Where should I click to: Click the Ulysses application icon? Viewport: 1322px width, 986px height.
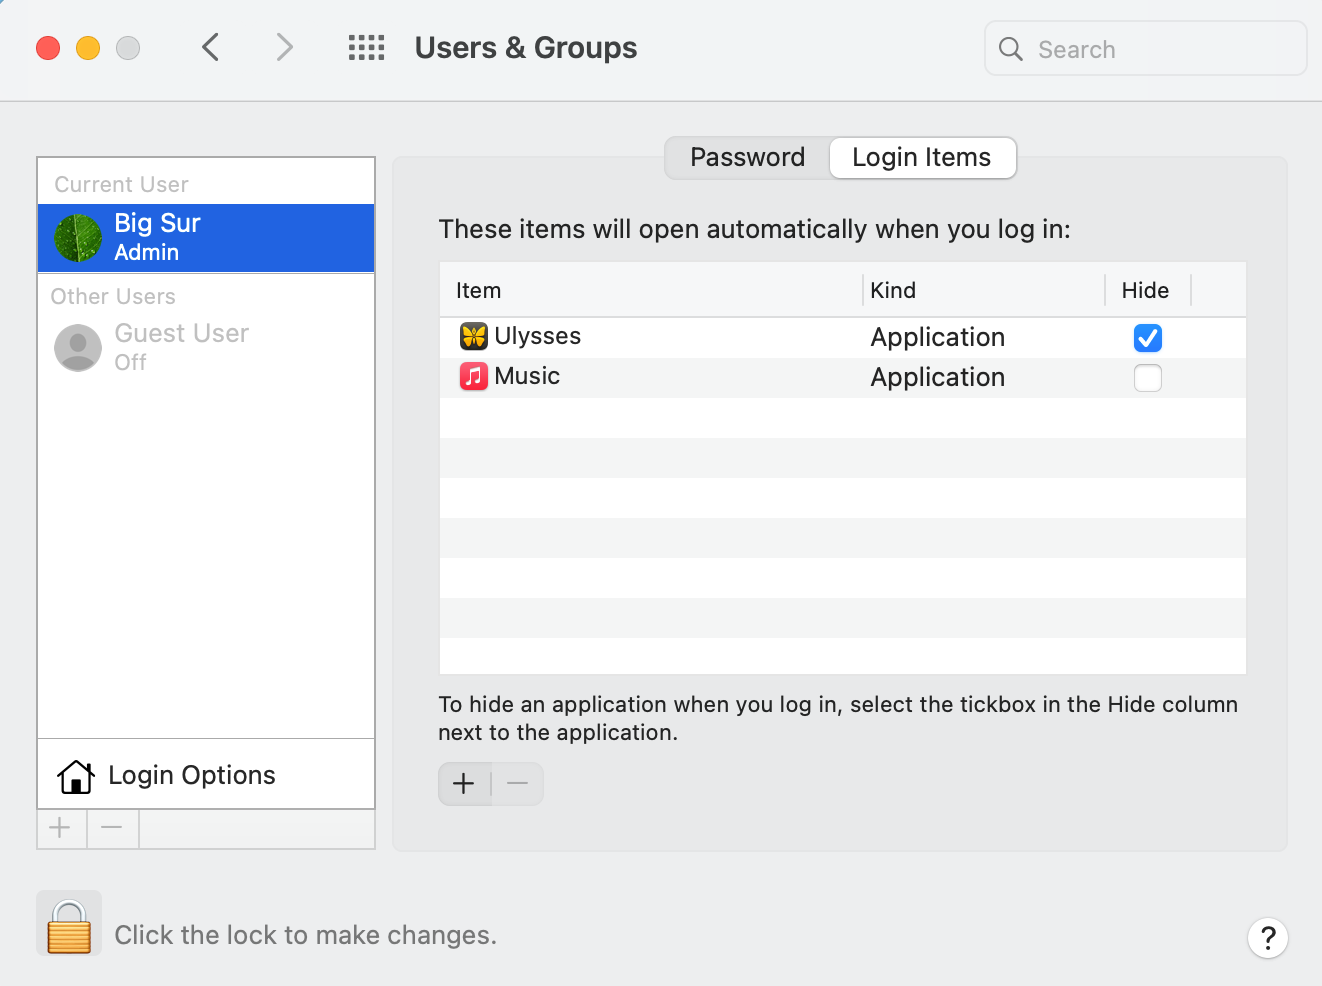[473, 337]
